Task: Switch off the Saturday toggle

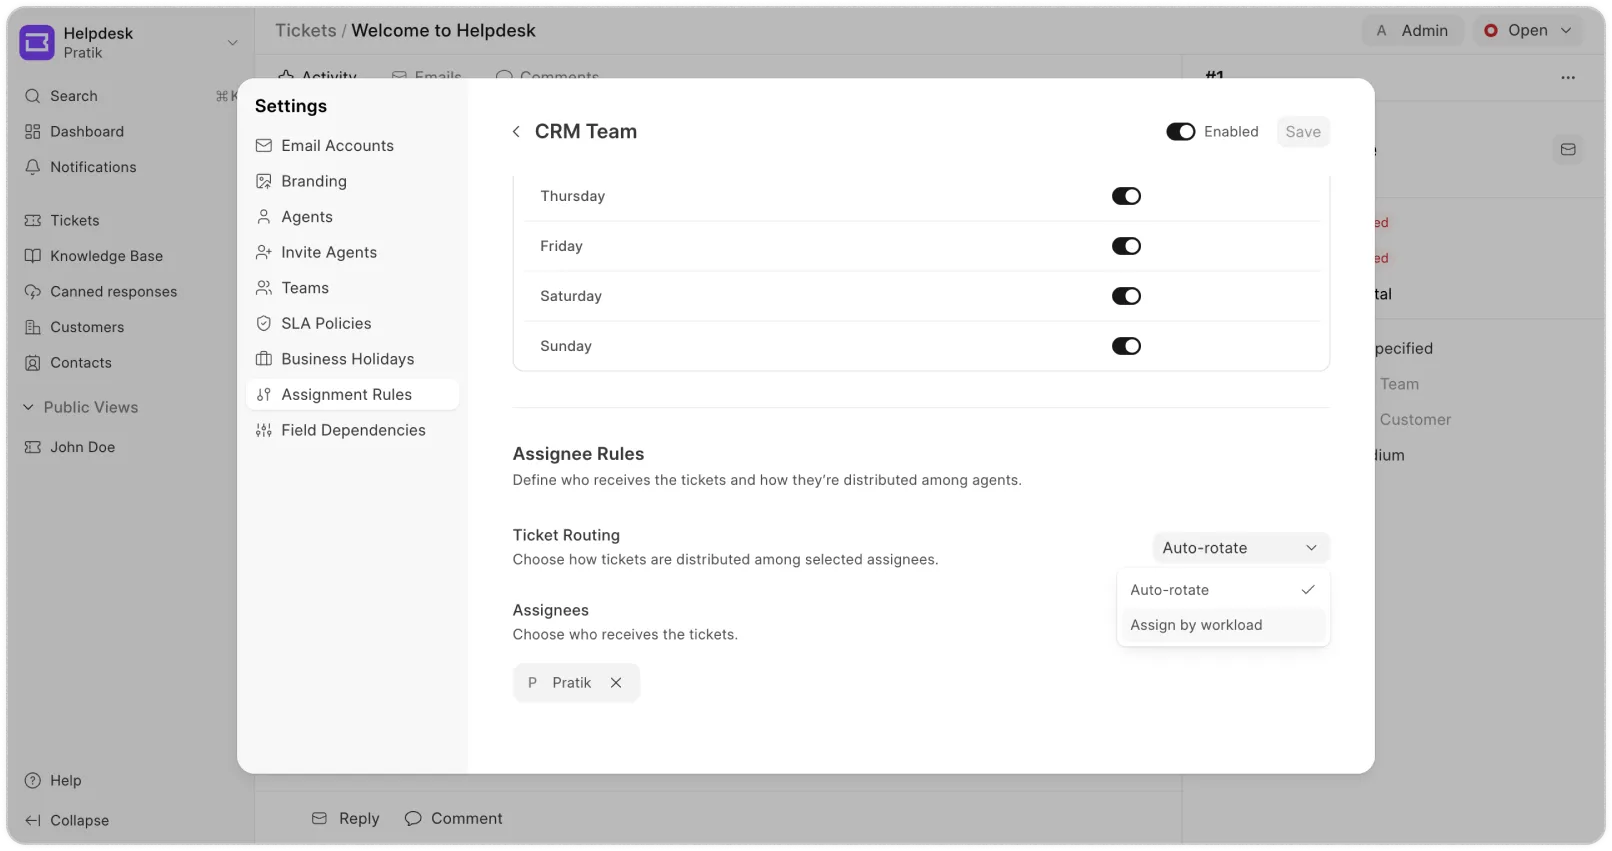Action: tap(1126, 296)
